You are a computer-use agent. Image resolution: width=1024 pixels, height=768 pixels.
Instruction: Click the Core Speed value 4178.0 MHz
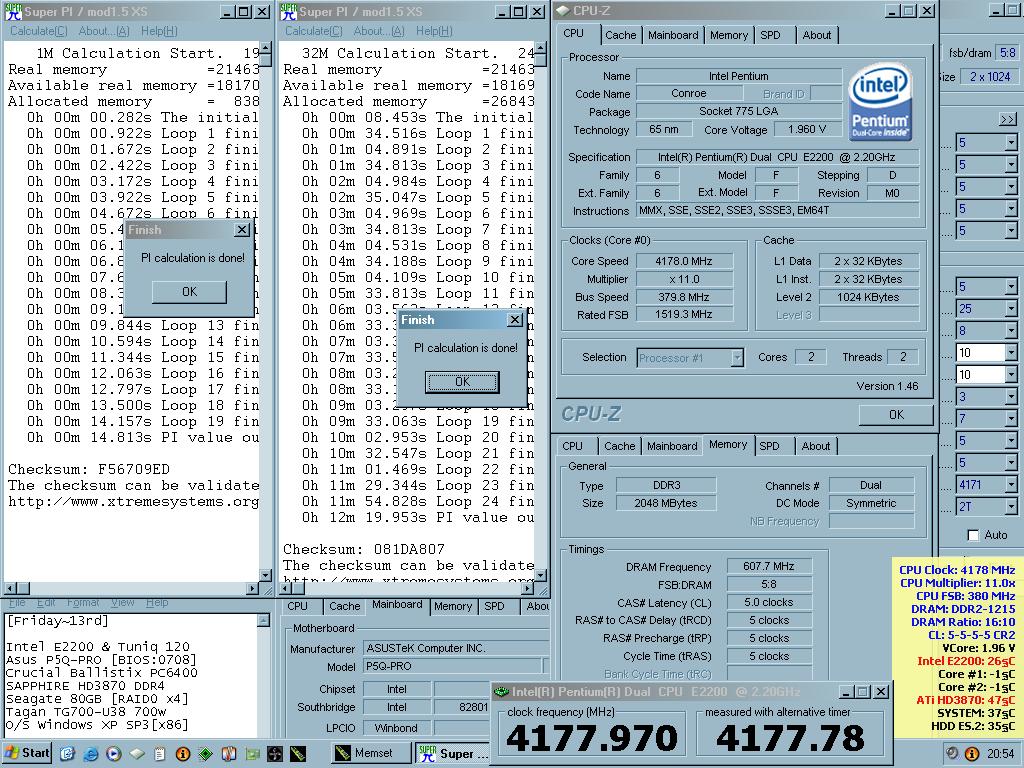coord(684,261)
